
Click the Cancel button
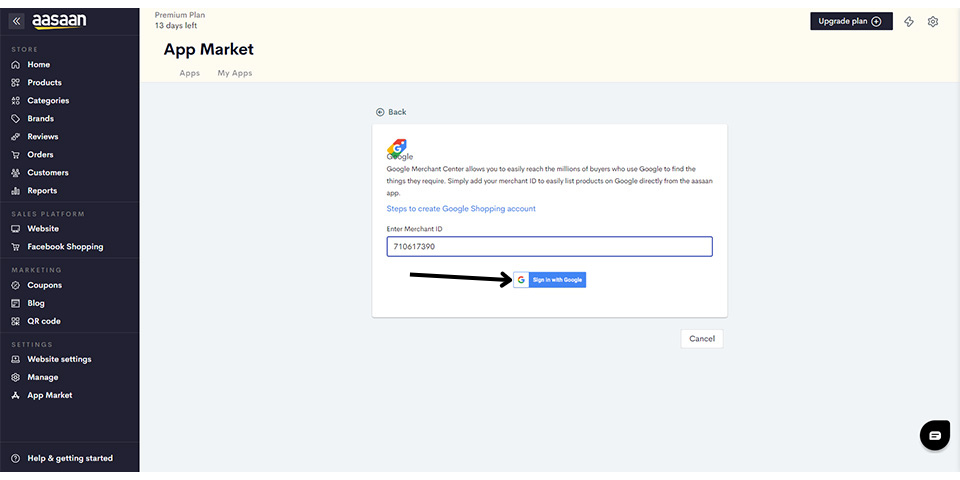coord(702,339)
